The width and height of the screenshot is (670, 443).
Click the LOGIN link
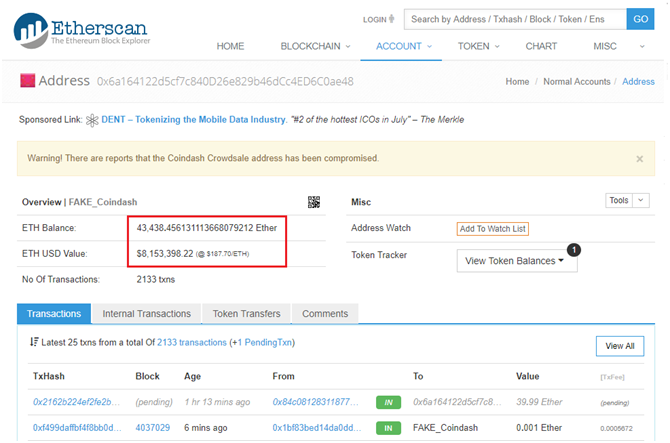click(378, 19)
